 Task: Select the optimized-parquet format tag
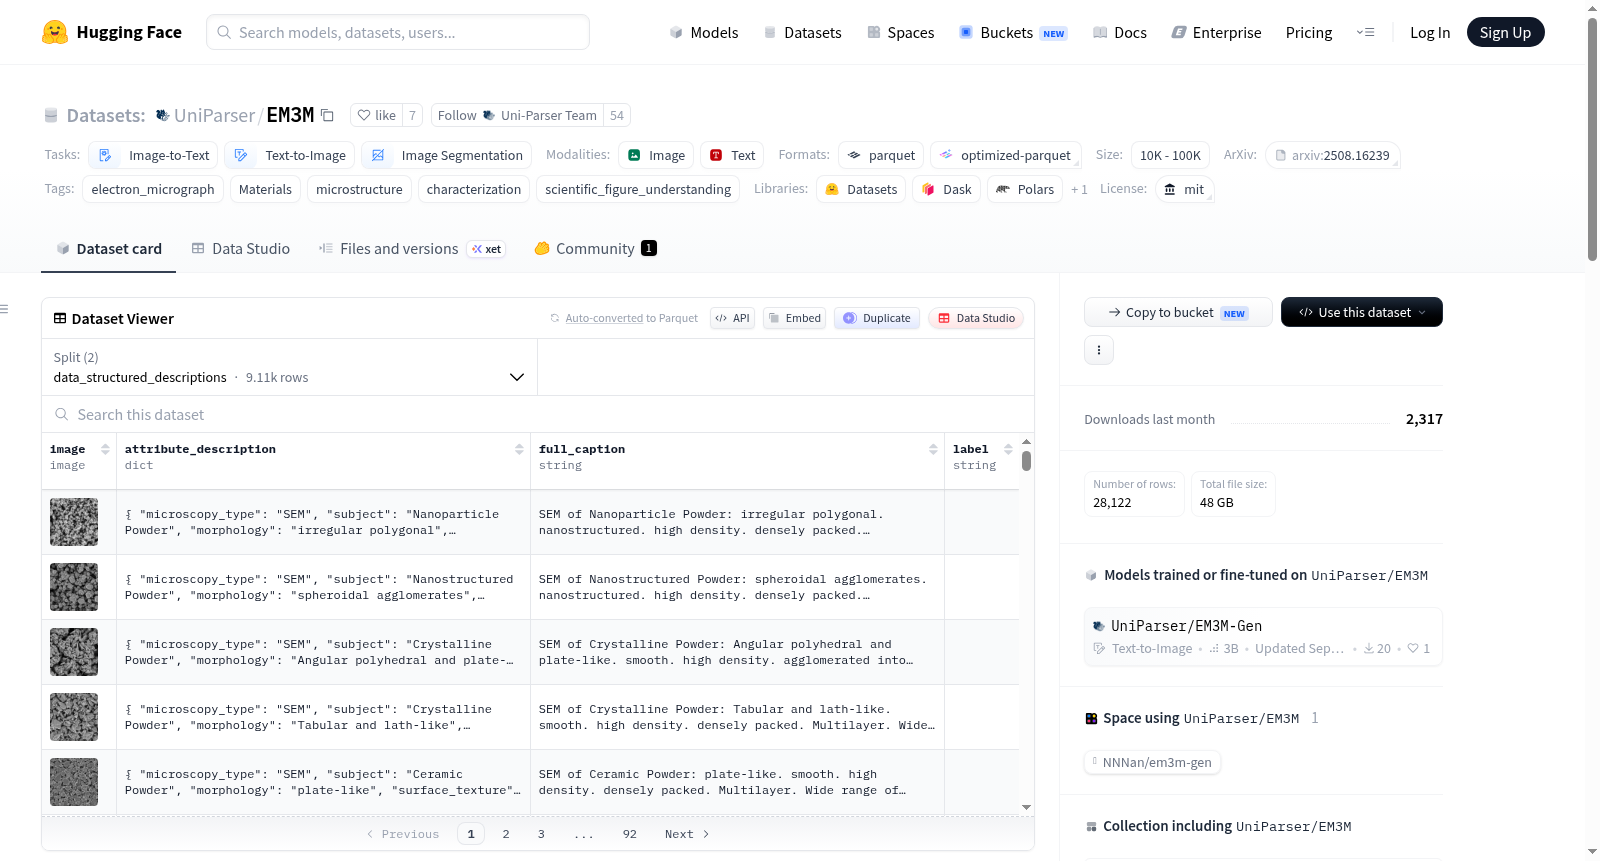coord(1006,155)
